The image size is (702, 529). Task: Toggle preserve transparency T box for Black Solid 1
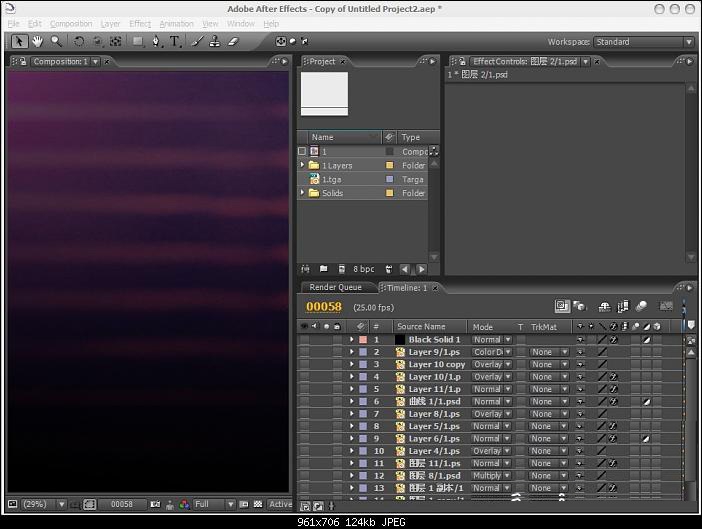click(521, 340)
